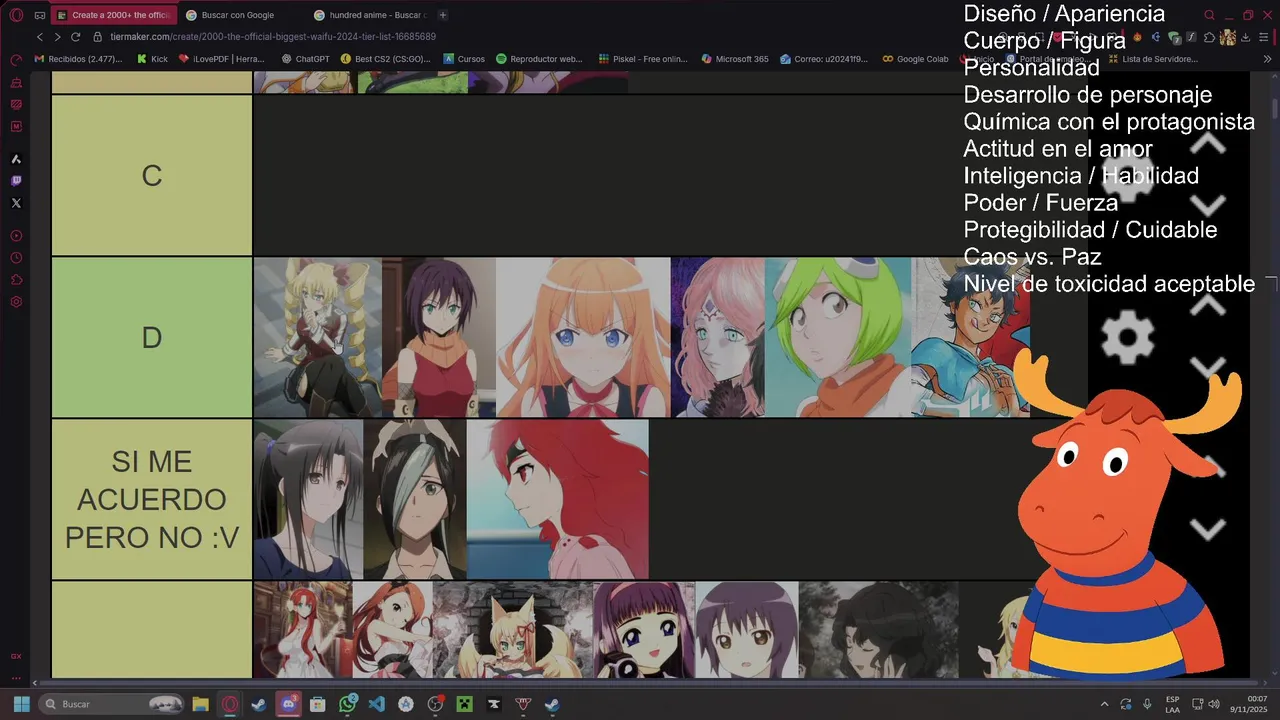Open WhatsApp from the taskbar
This screenshot has width=1280, height=720.
(x=348, y=704)
